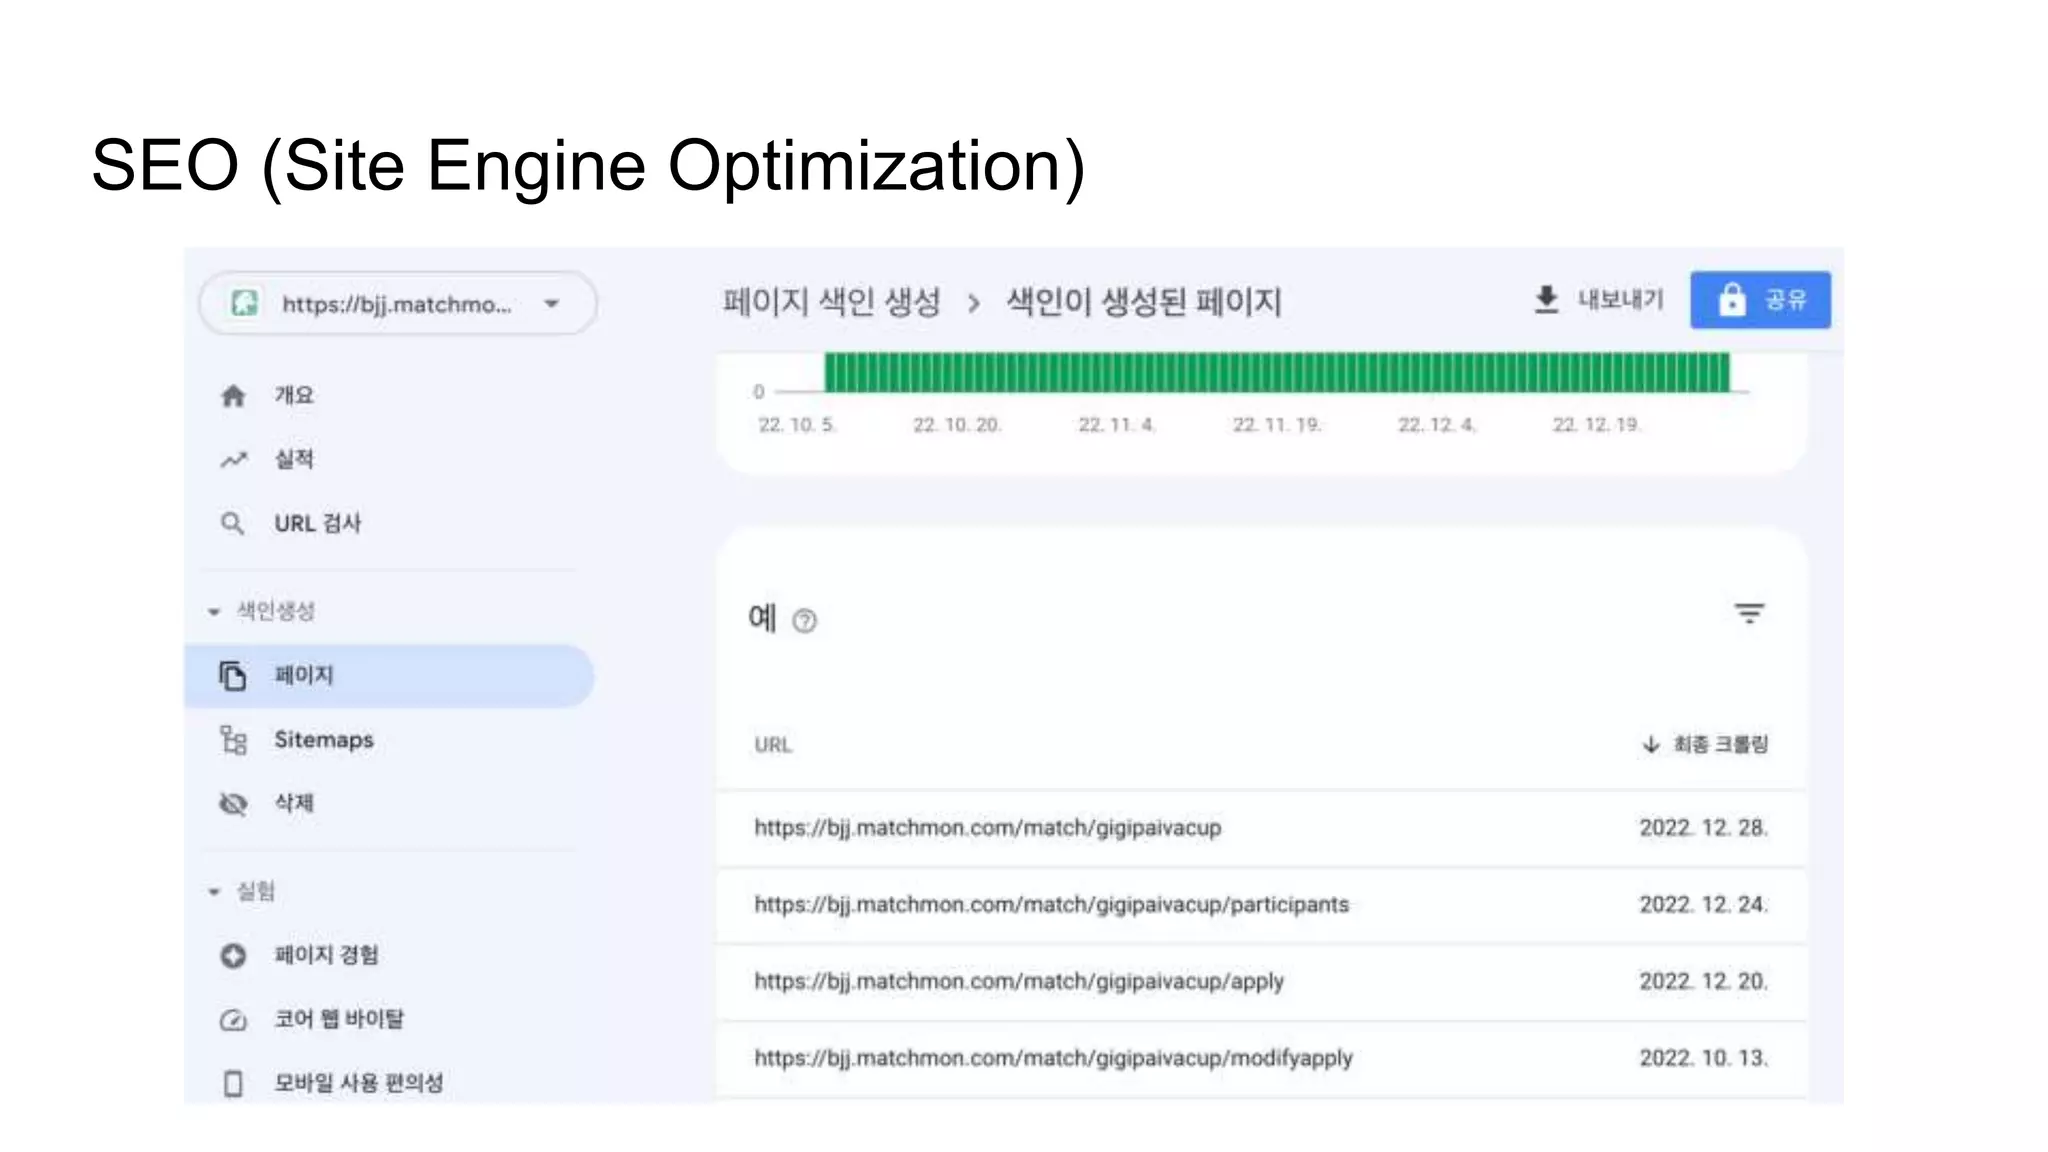This screenshot has height=1152, width=2048.
Task: Click the green indexed pages bar chart
Action: 1277,372
